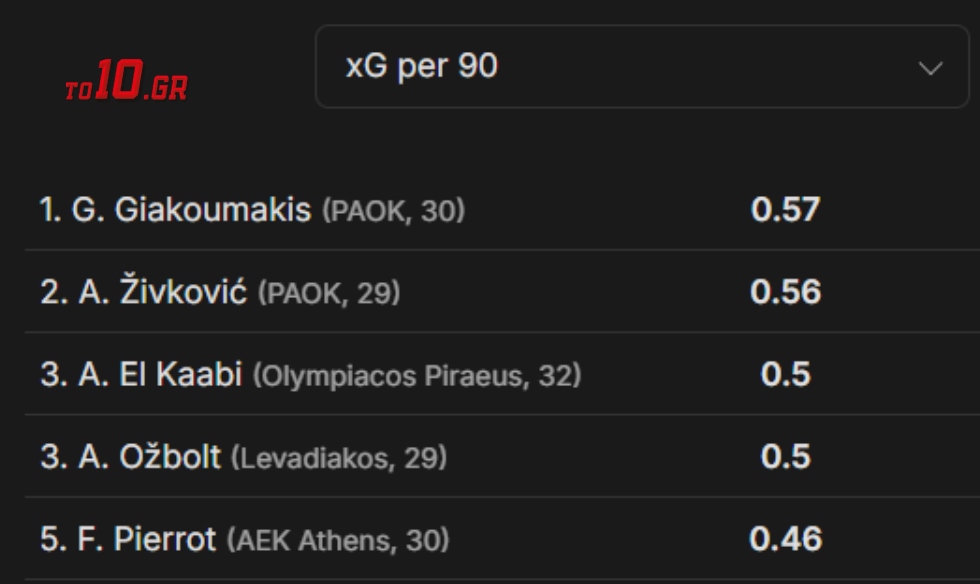
Task: Open A. El Kaabi player entry
Action: click(x=160, y=374)
